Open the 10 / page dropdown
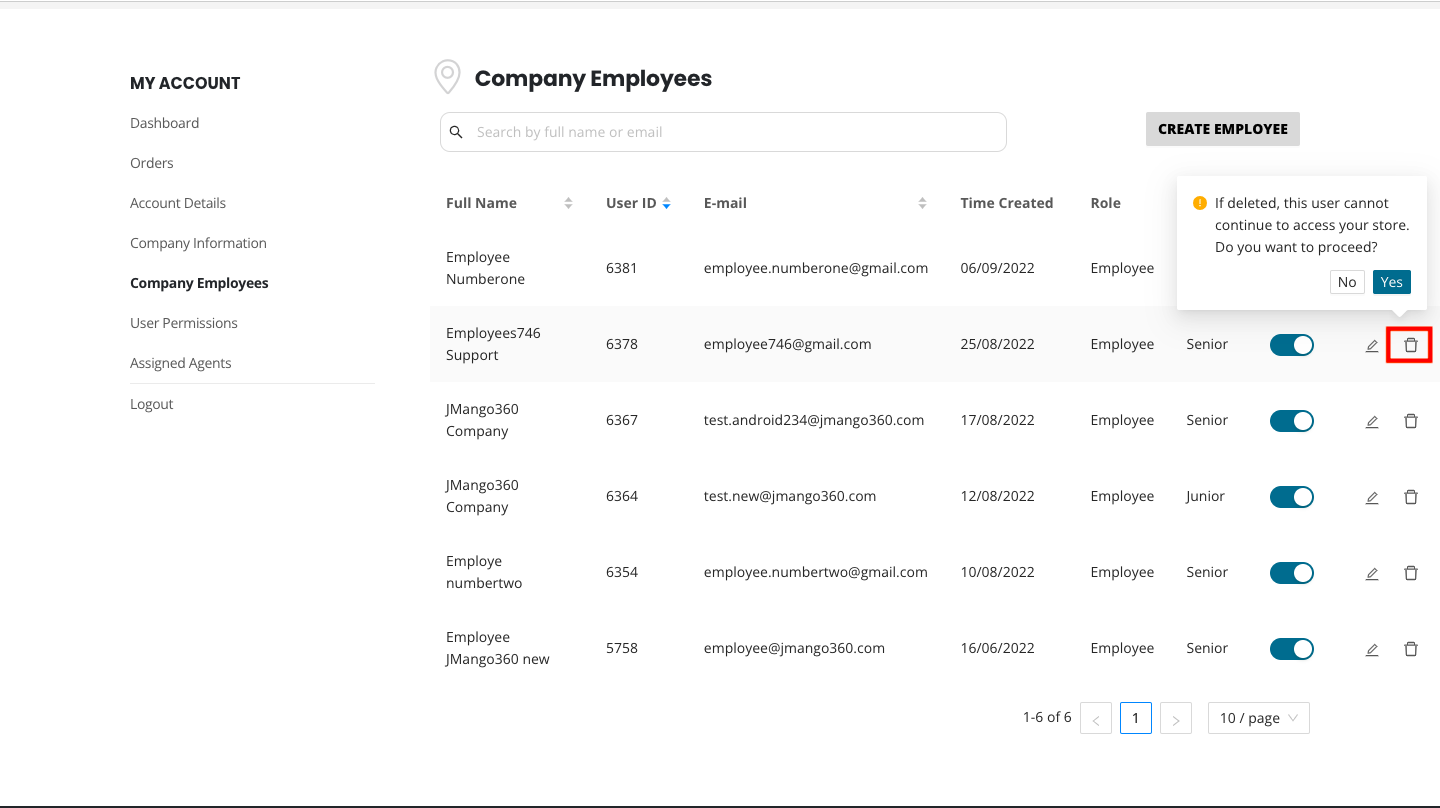1440x808 pixels. tap(1258, 718)
